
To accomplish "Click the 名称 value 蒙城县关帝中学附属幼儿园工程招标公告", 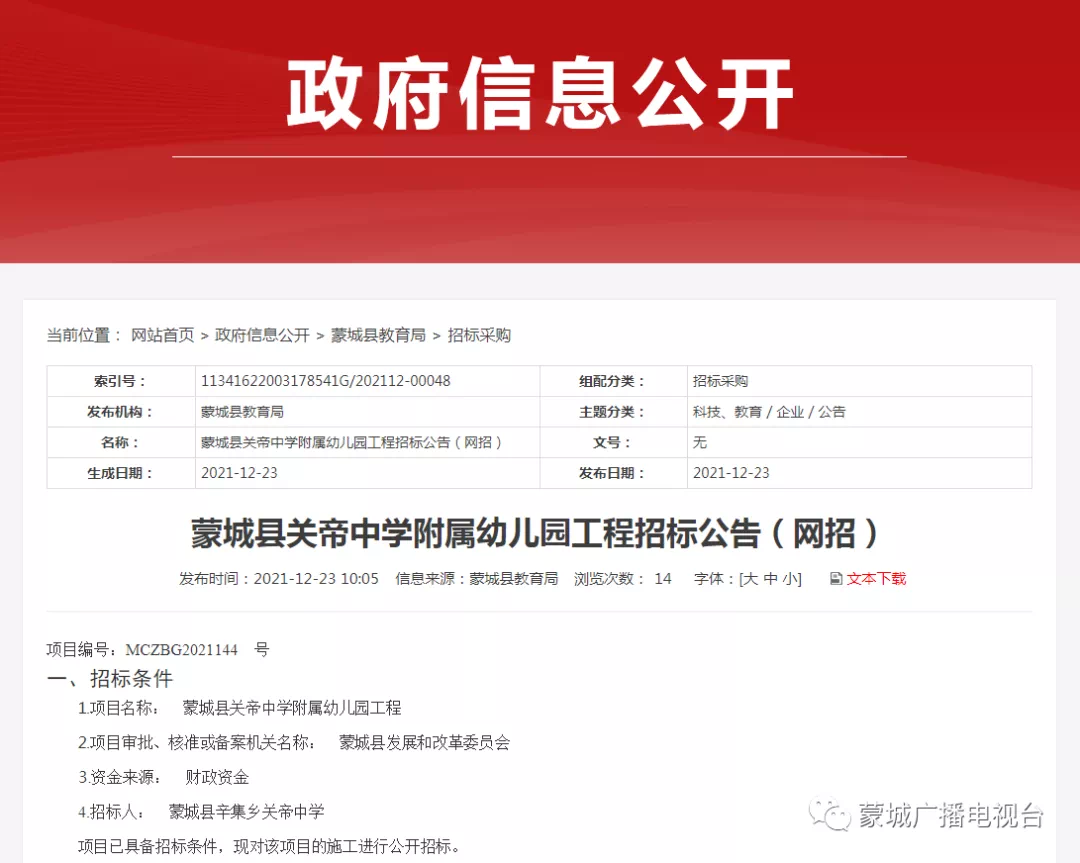I will pos(351,442).
